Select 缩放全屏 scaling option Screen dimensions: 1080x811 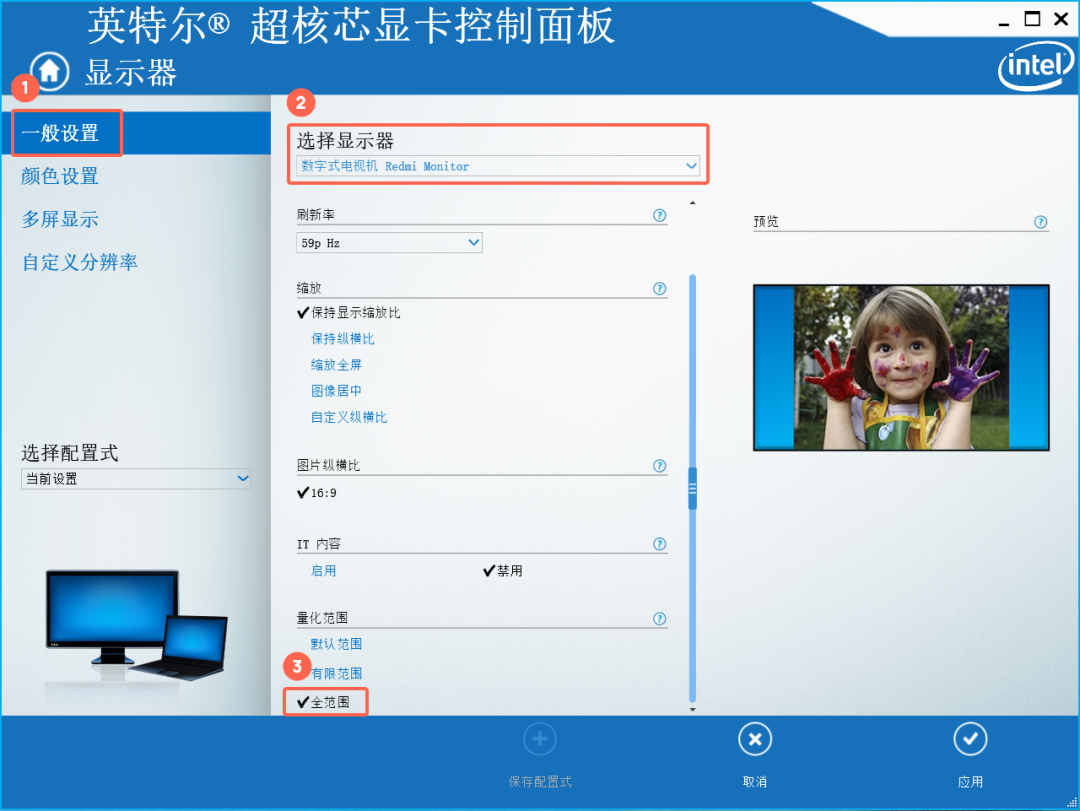click(x=336, y=365)
